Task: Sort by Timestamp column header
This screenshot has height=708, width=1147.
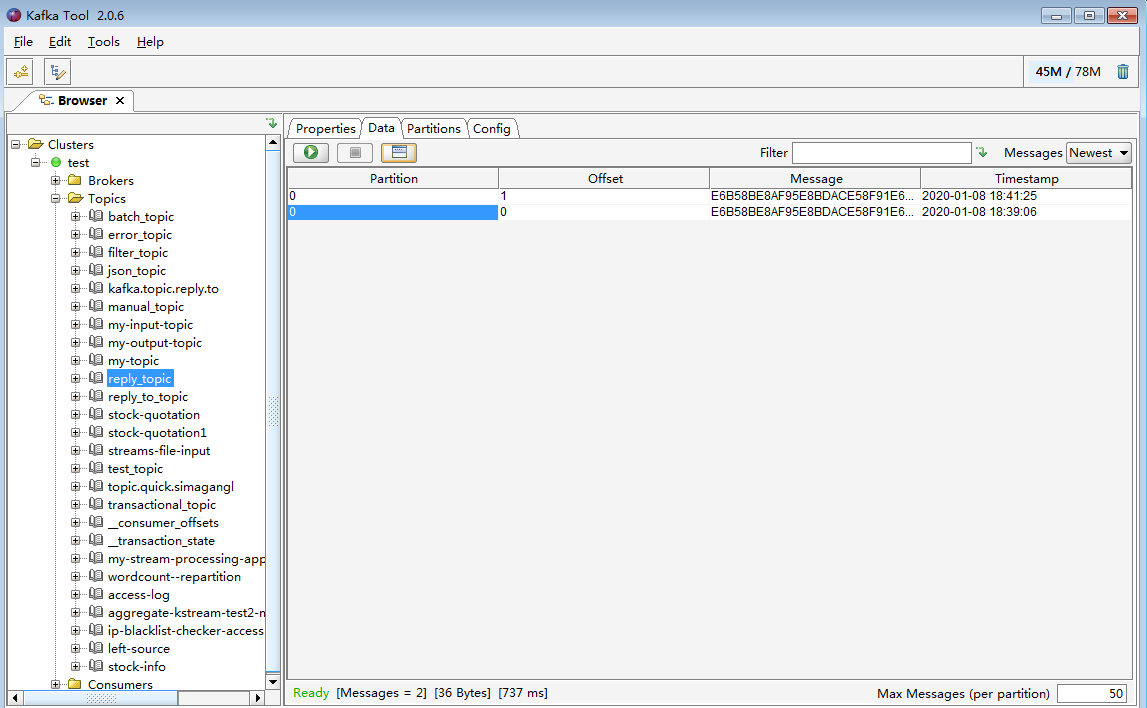Action: point(1026,178)
